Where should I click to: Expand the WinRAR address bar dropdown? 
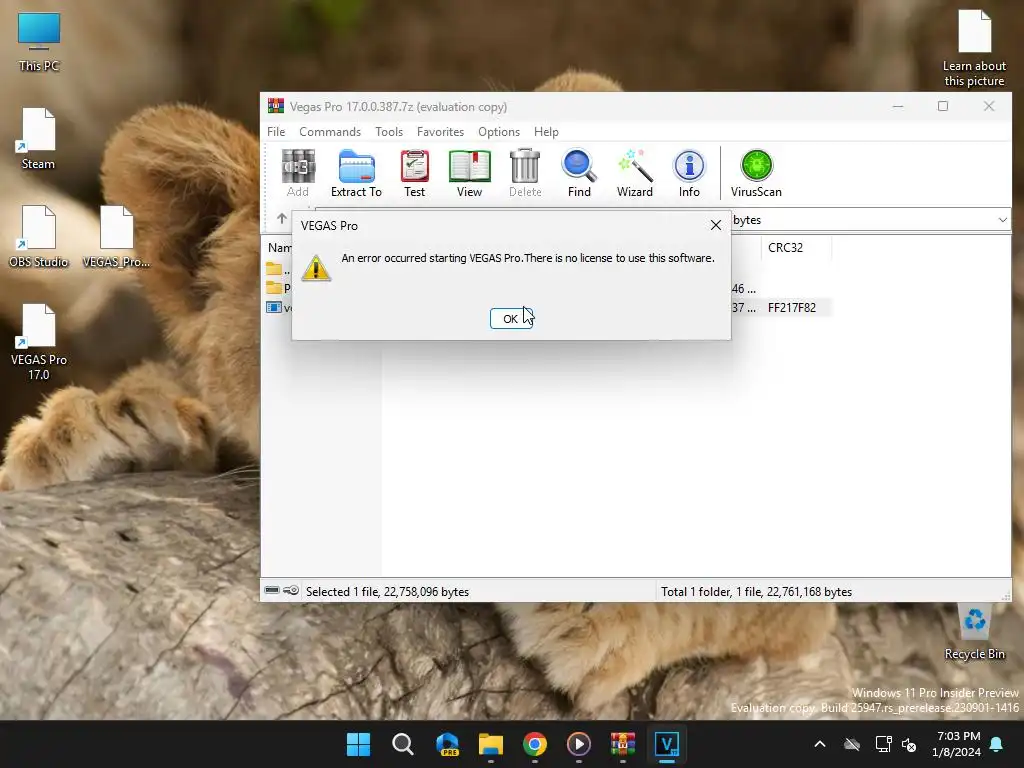[x=1002, y=220]
